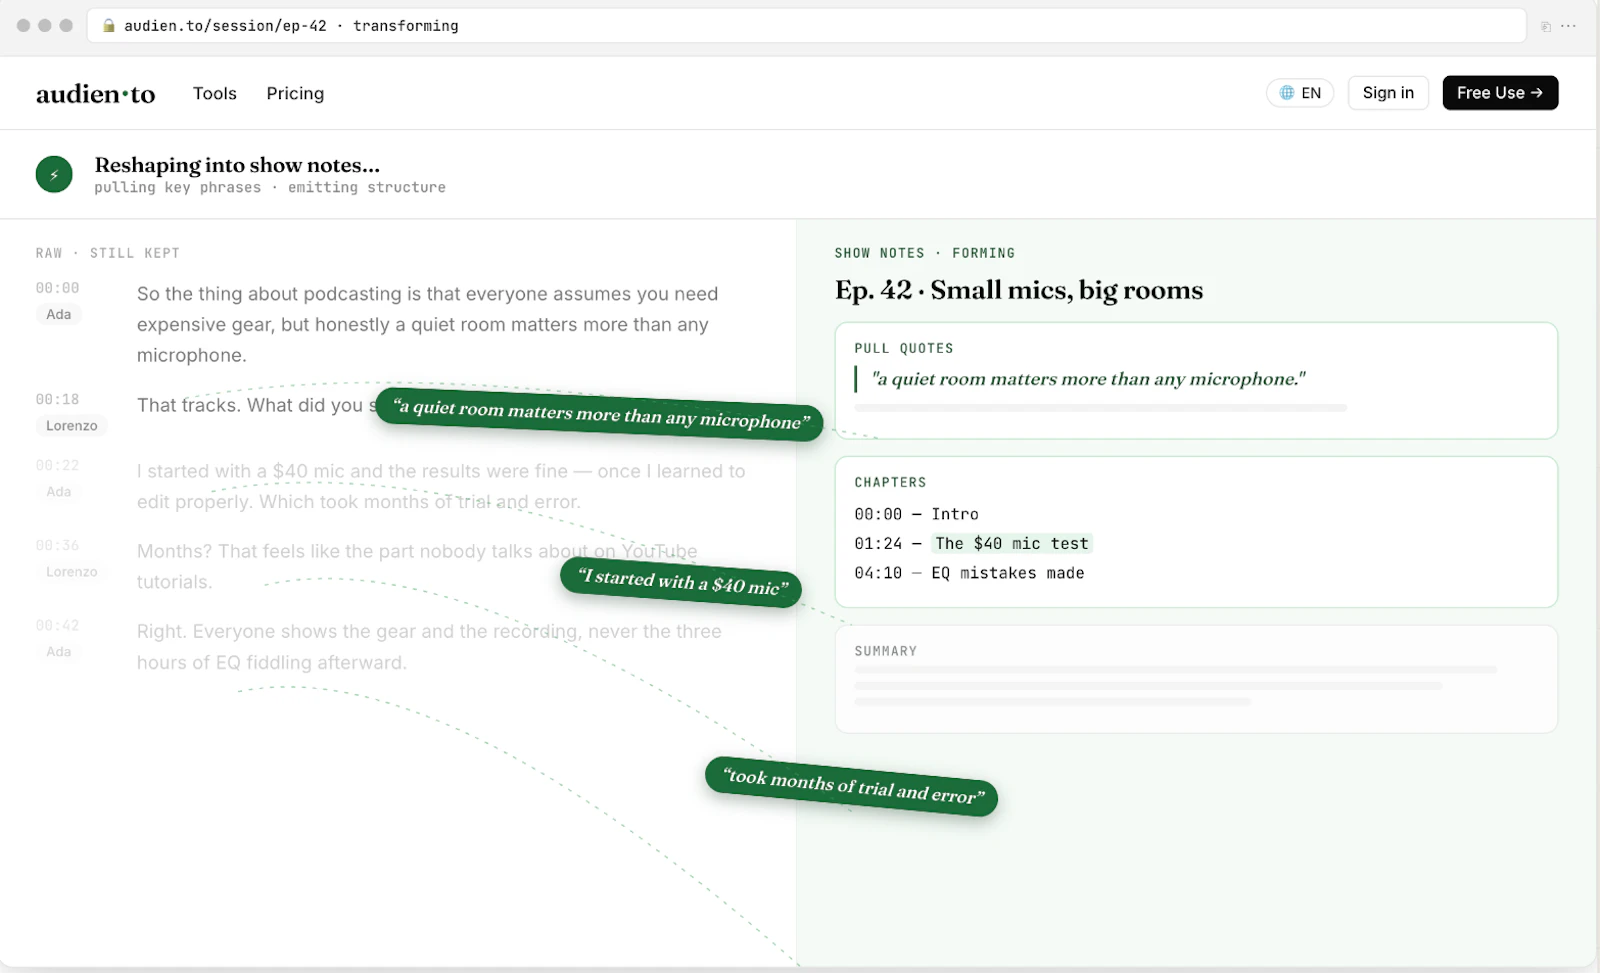
Task: Click the "Lorenzo" speaker tag at 00:36
Action: point(72,572)
